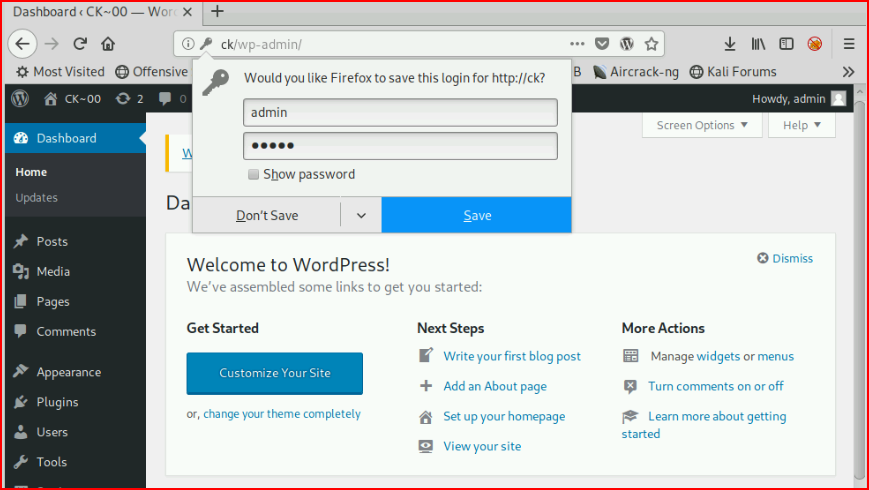Click the widgets link
The image size is (869, 490).
[718, 356]
